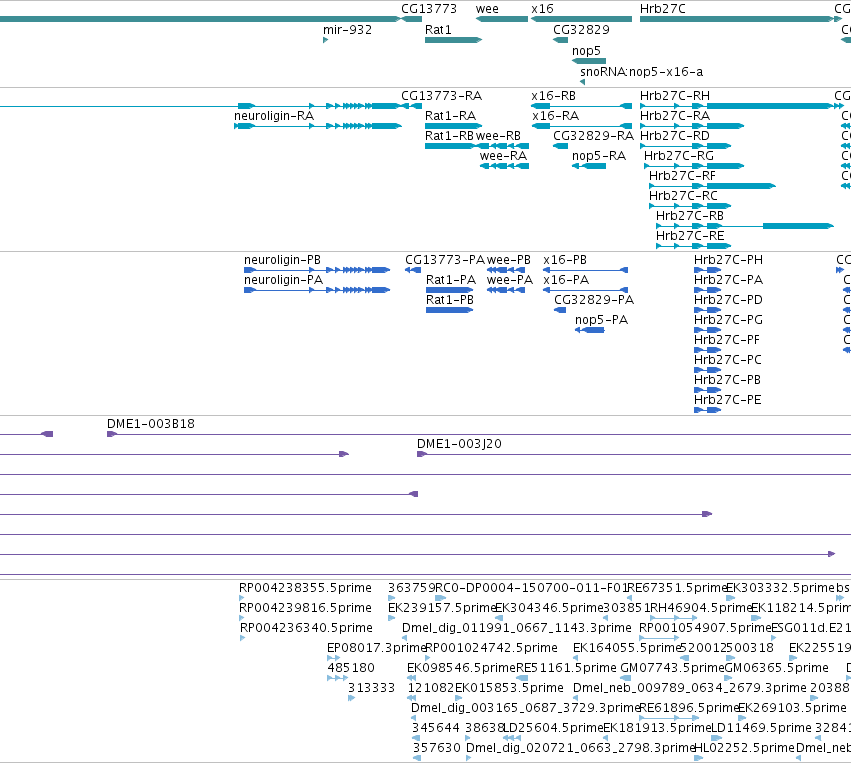
Task: Click the neuroligin-PB protein label
Action: tap(282, 260)
